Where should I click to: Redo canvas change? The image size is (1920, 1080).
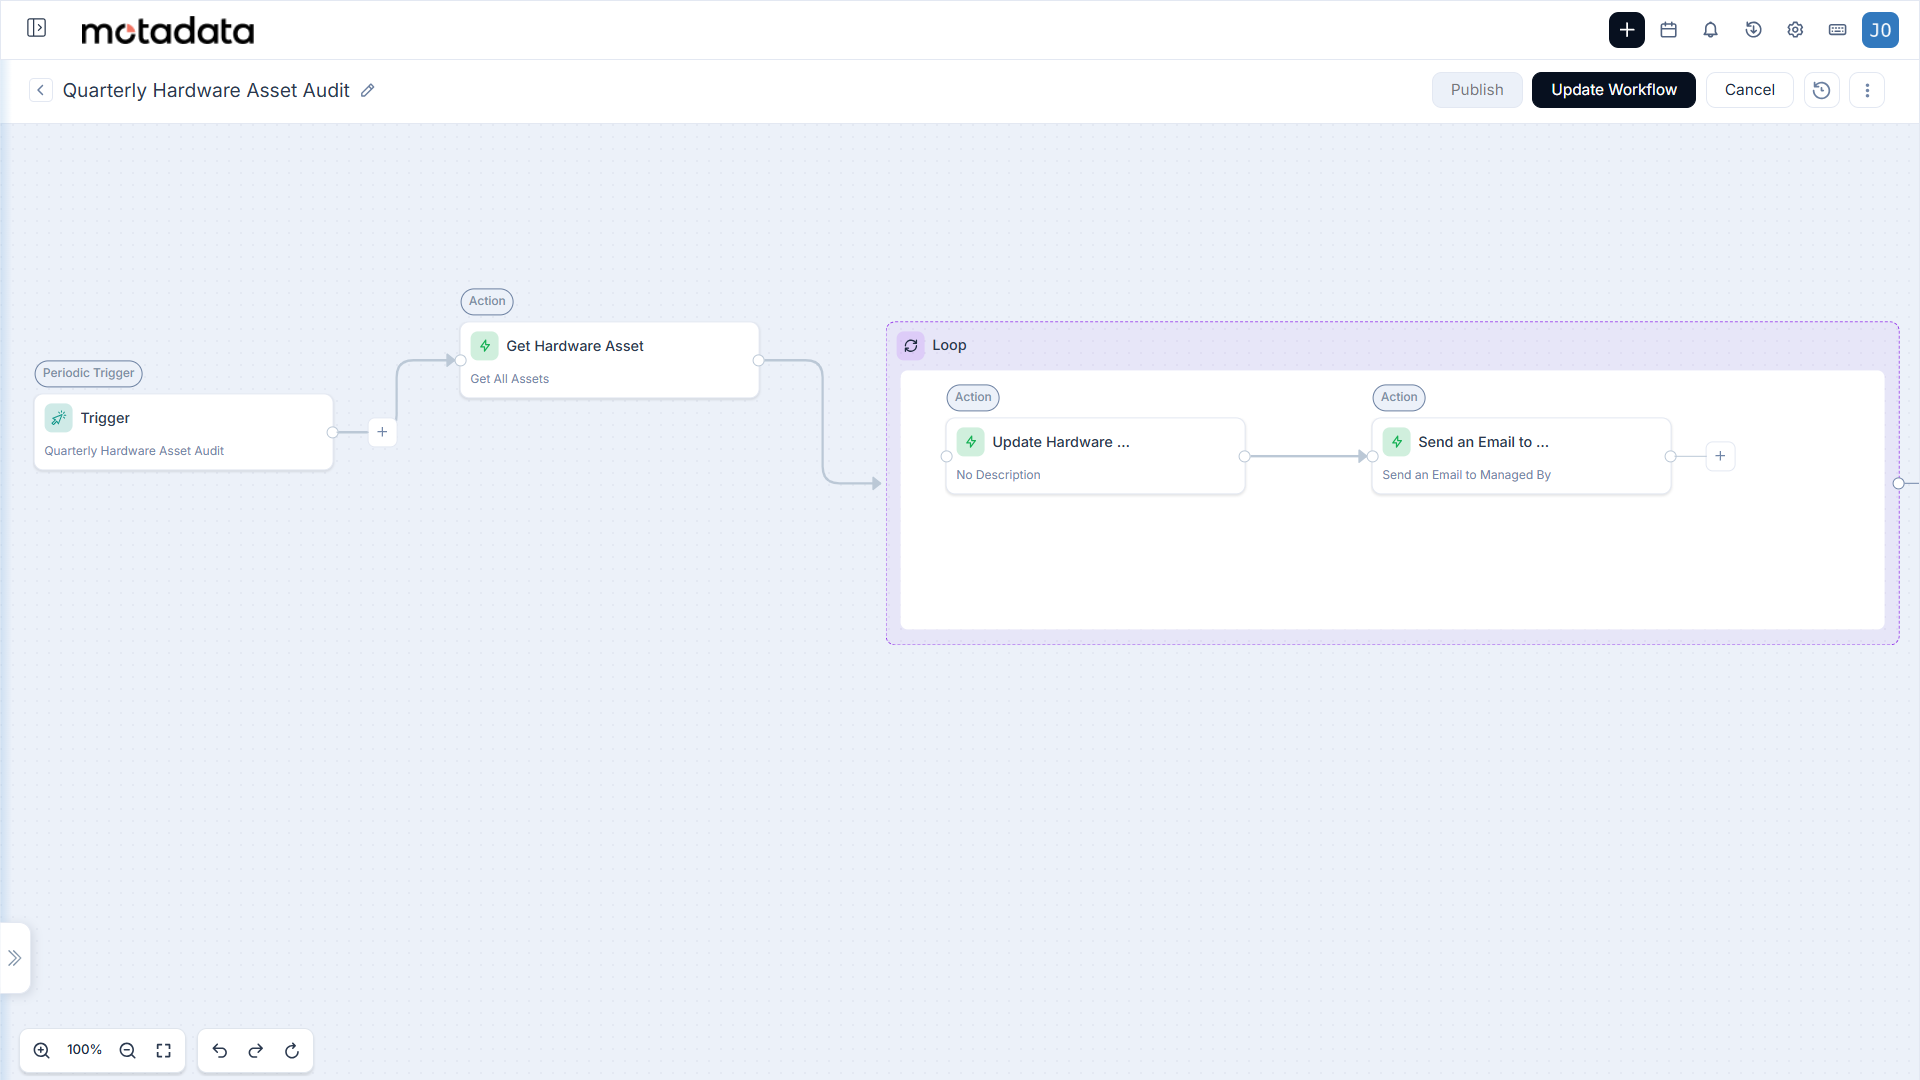[x=256, y=1050]
